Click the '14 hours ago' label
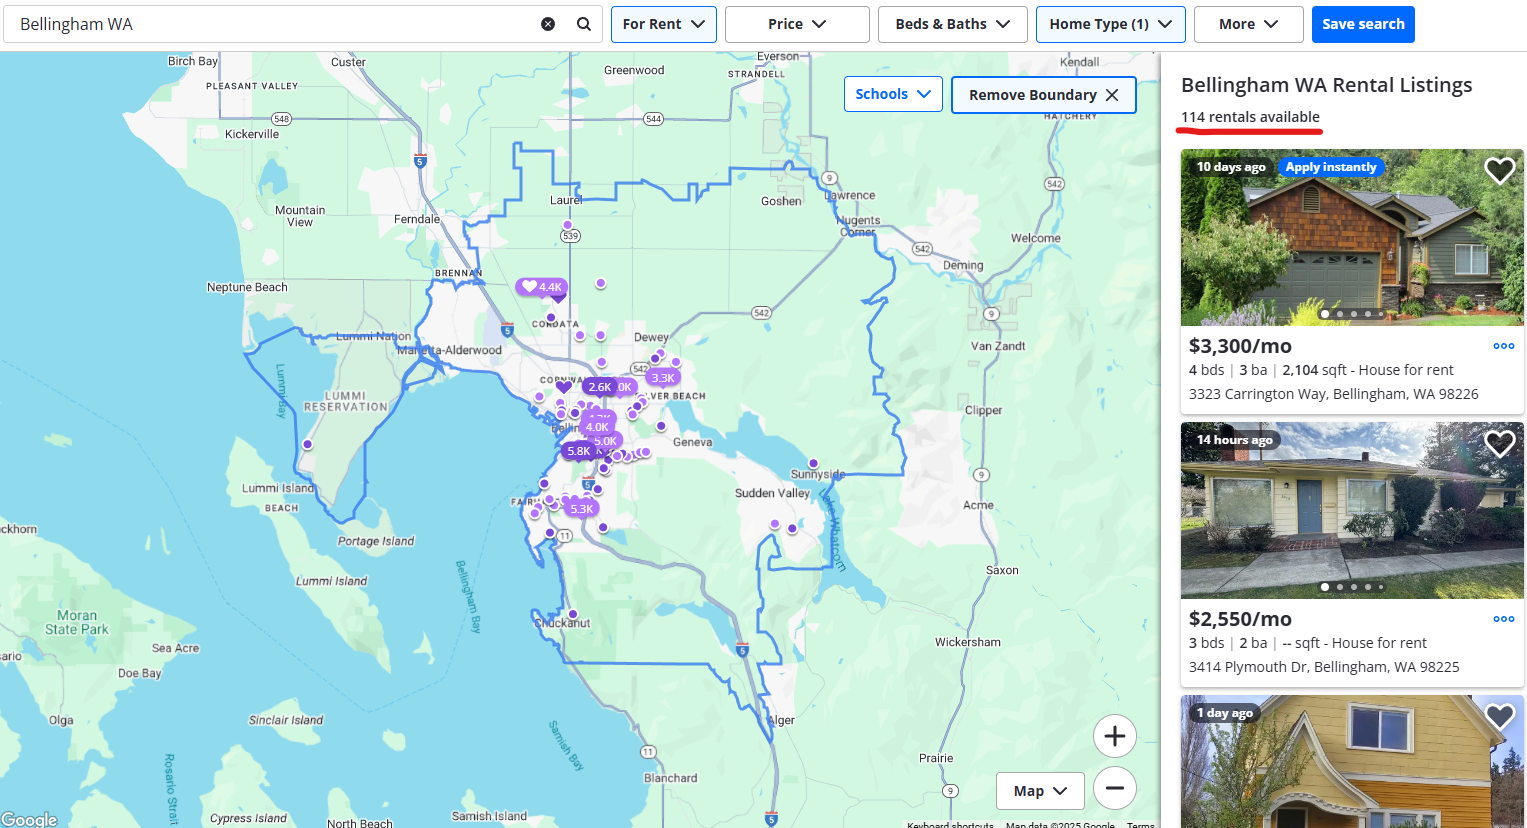The height and width of the screenshot is (828, 1527). 1234,440
